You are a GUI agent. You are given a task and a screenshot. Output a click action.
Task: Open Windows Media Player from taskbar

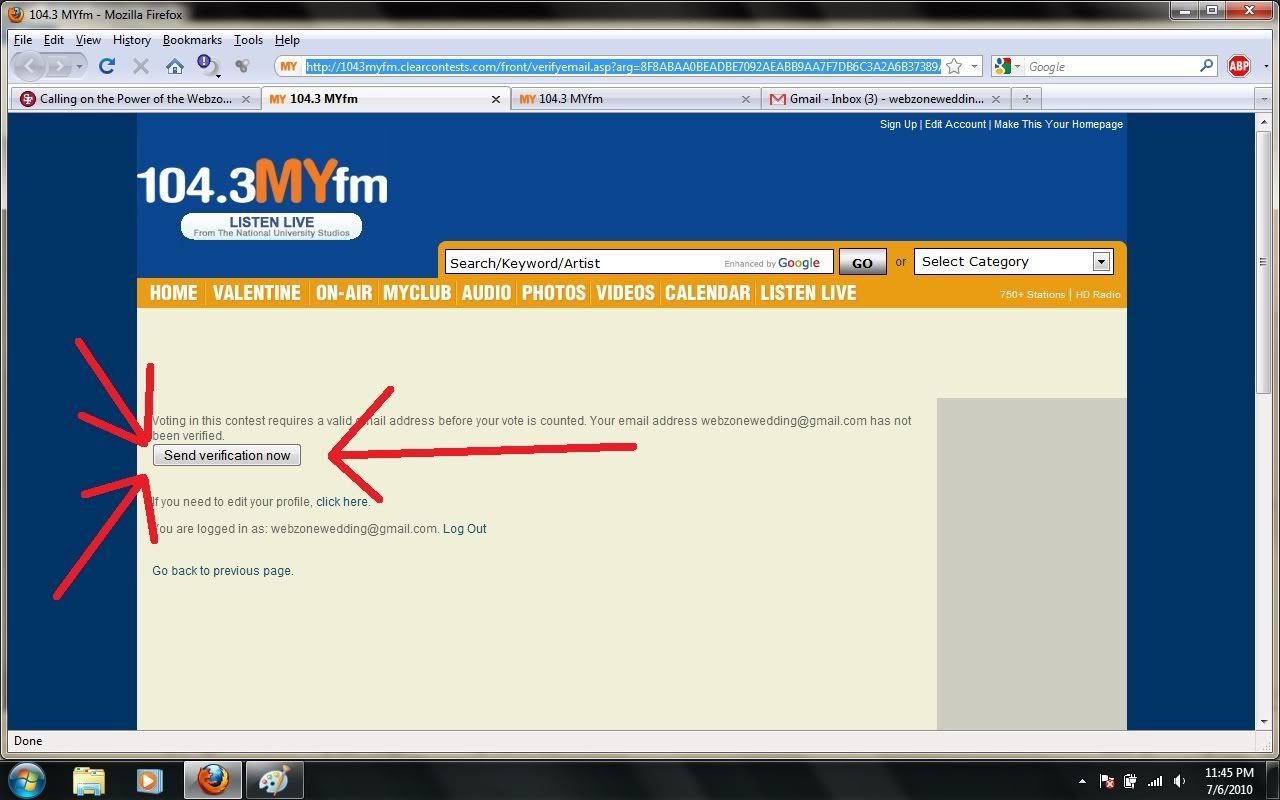tap(149, 780)
